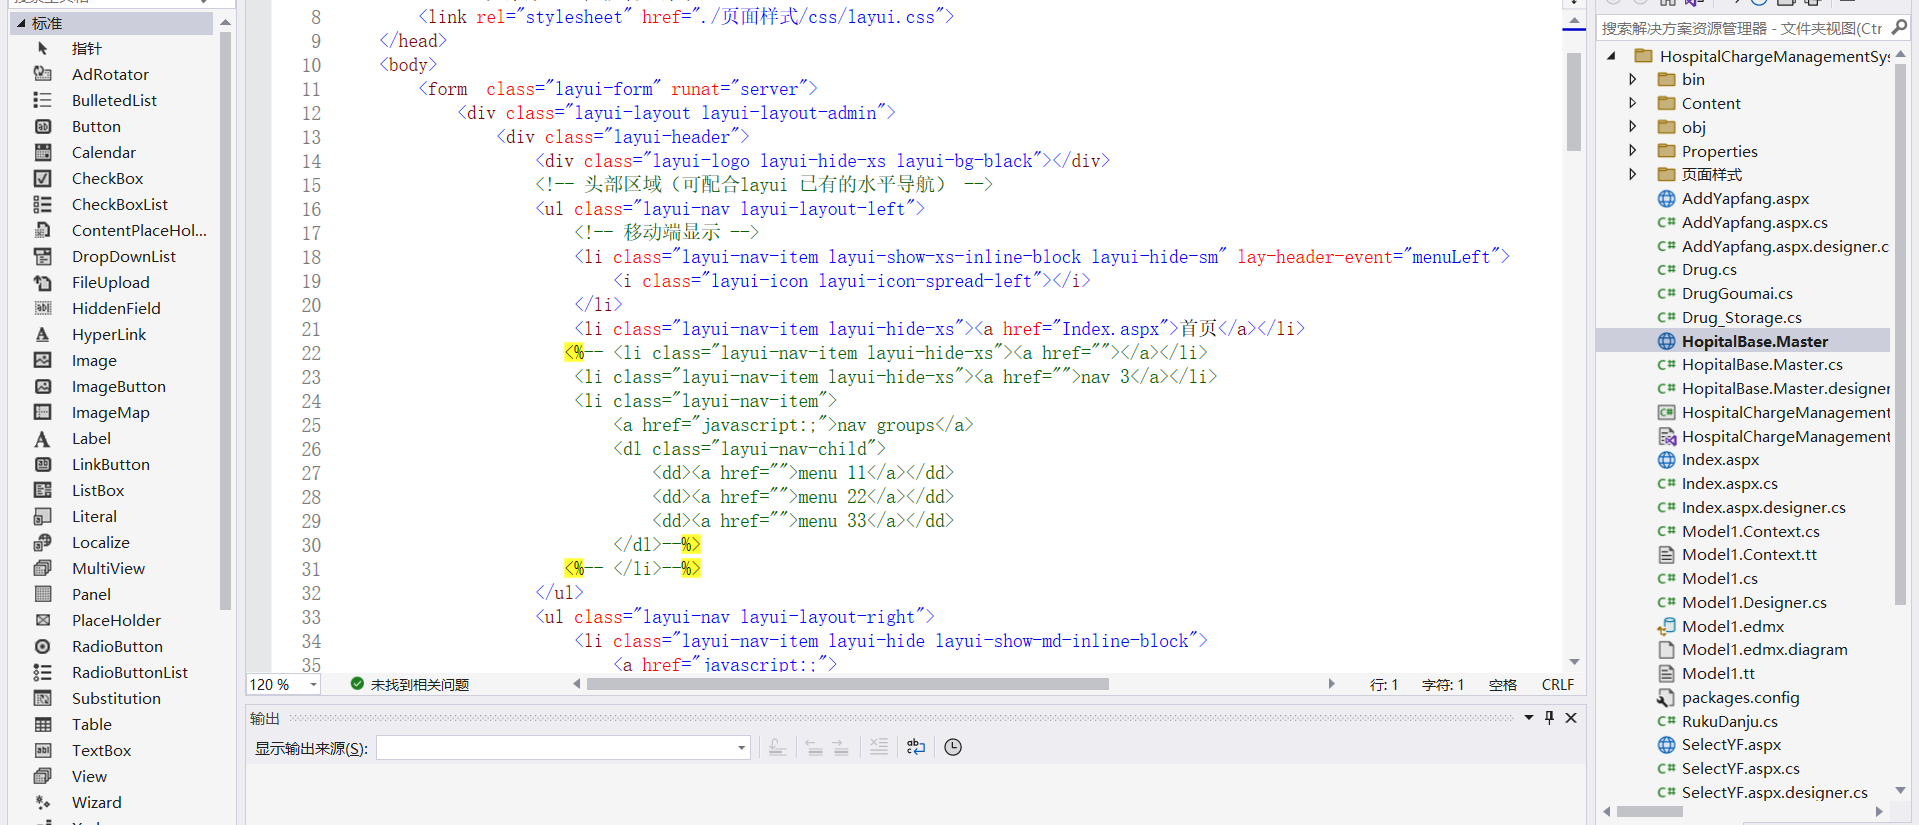The height and width of the screenshot is (825, 1919).
Task: Select Model1.edmx file
Action: tap(1732, 626)
